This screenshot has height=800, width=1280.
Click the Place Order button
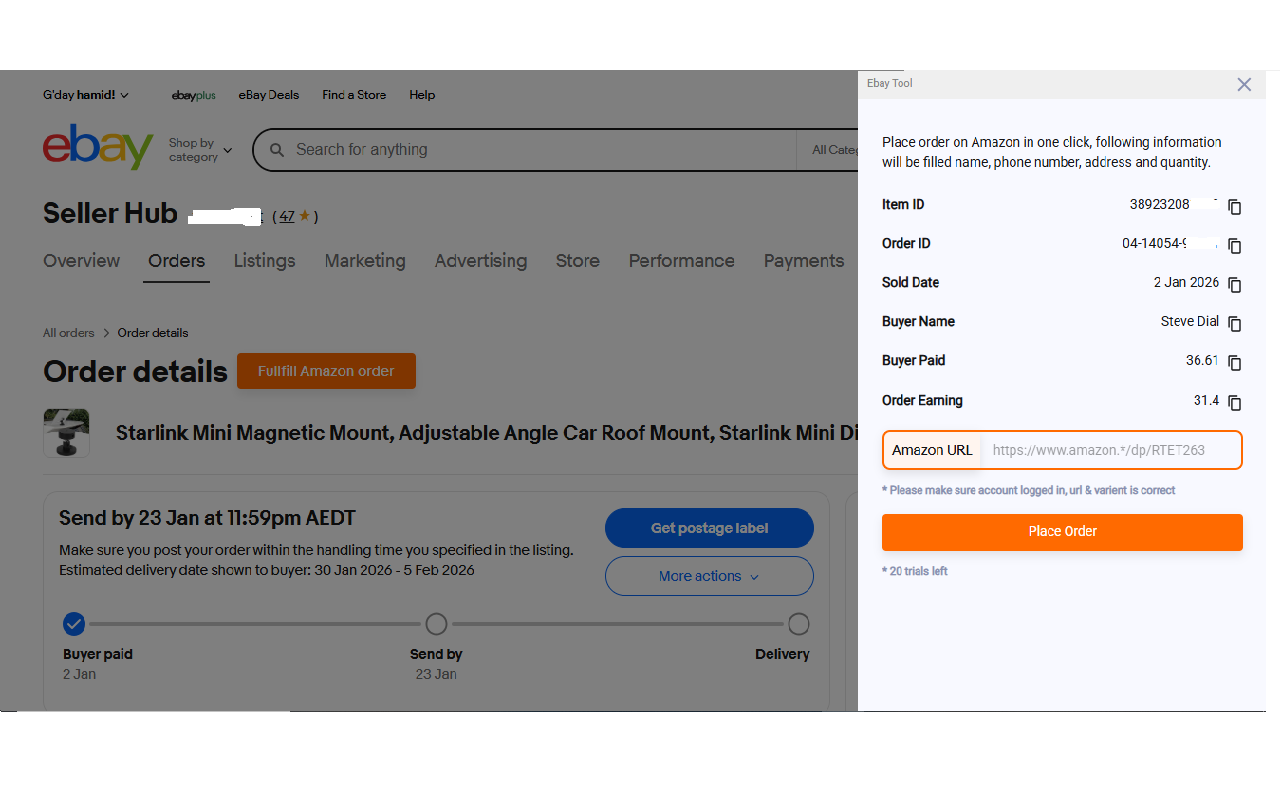(1062, 532)
